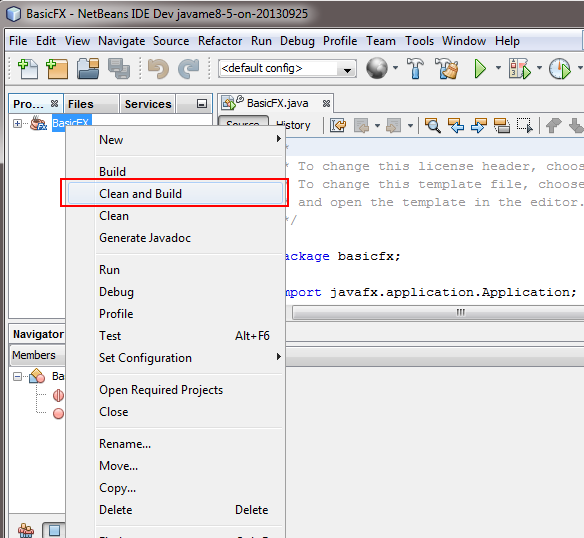
Task: Click the New File toolbar icon
Action: click(x=28, y=69)
